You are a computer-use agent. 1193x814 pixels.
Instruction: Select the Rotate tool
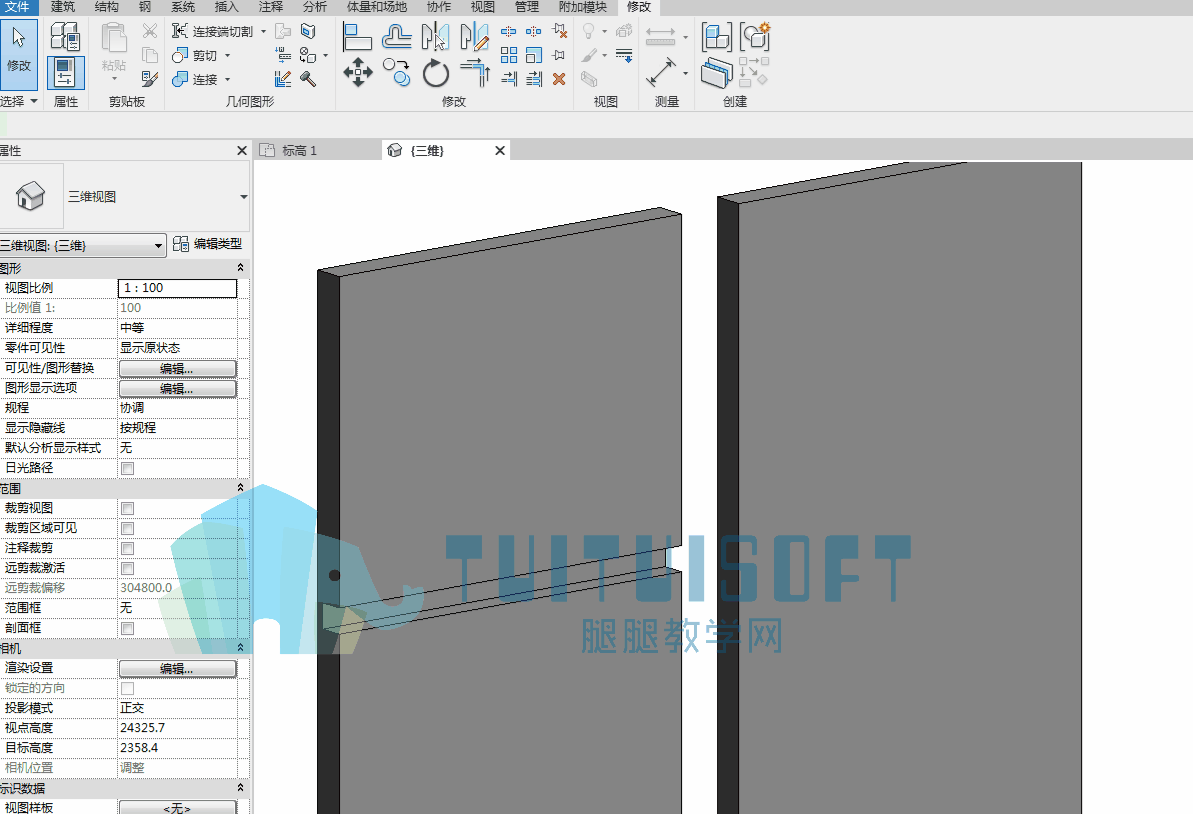[x=436, y=74]
